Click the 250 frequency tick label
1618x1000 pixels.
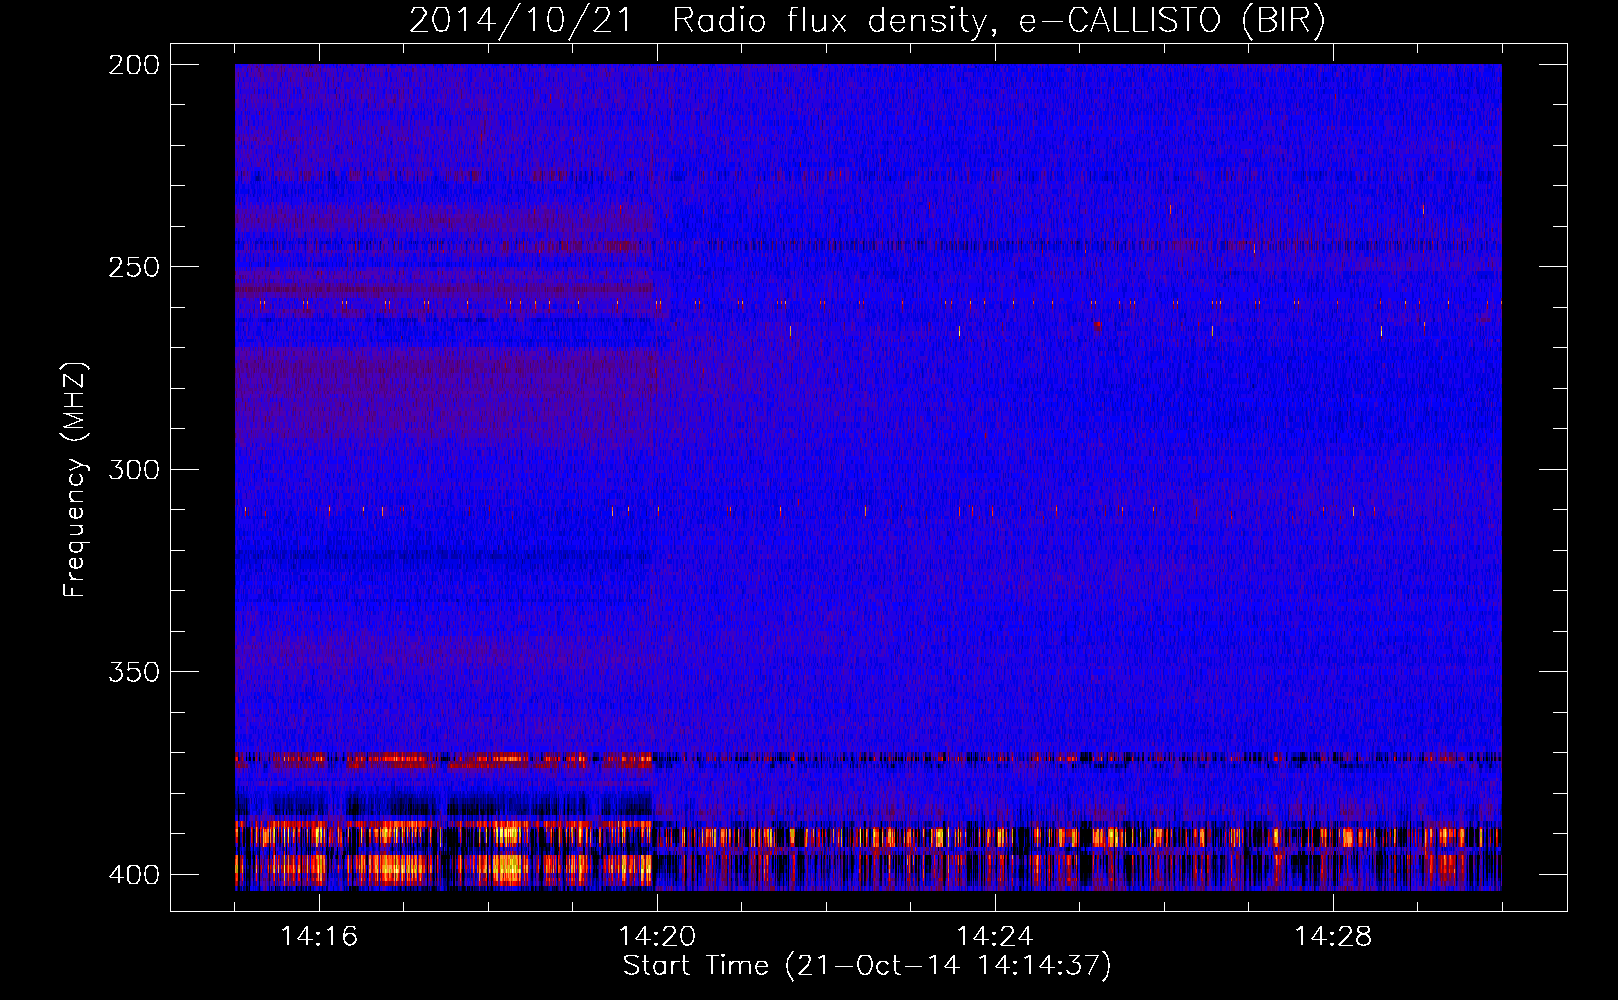[133, 267]
